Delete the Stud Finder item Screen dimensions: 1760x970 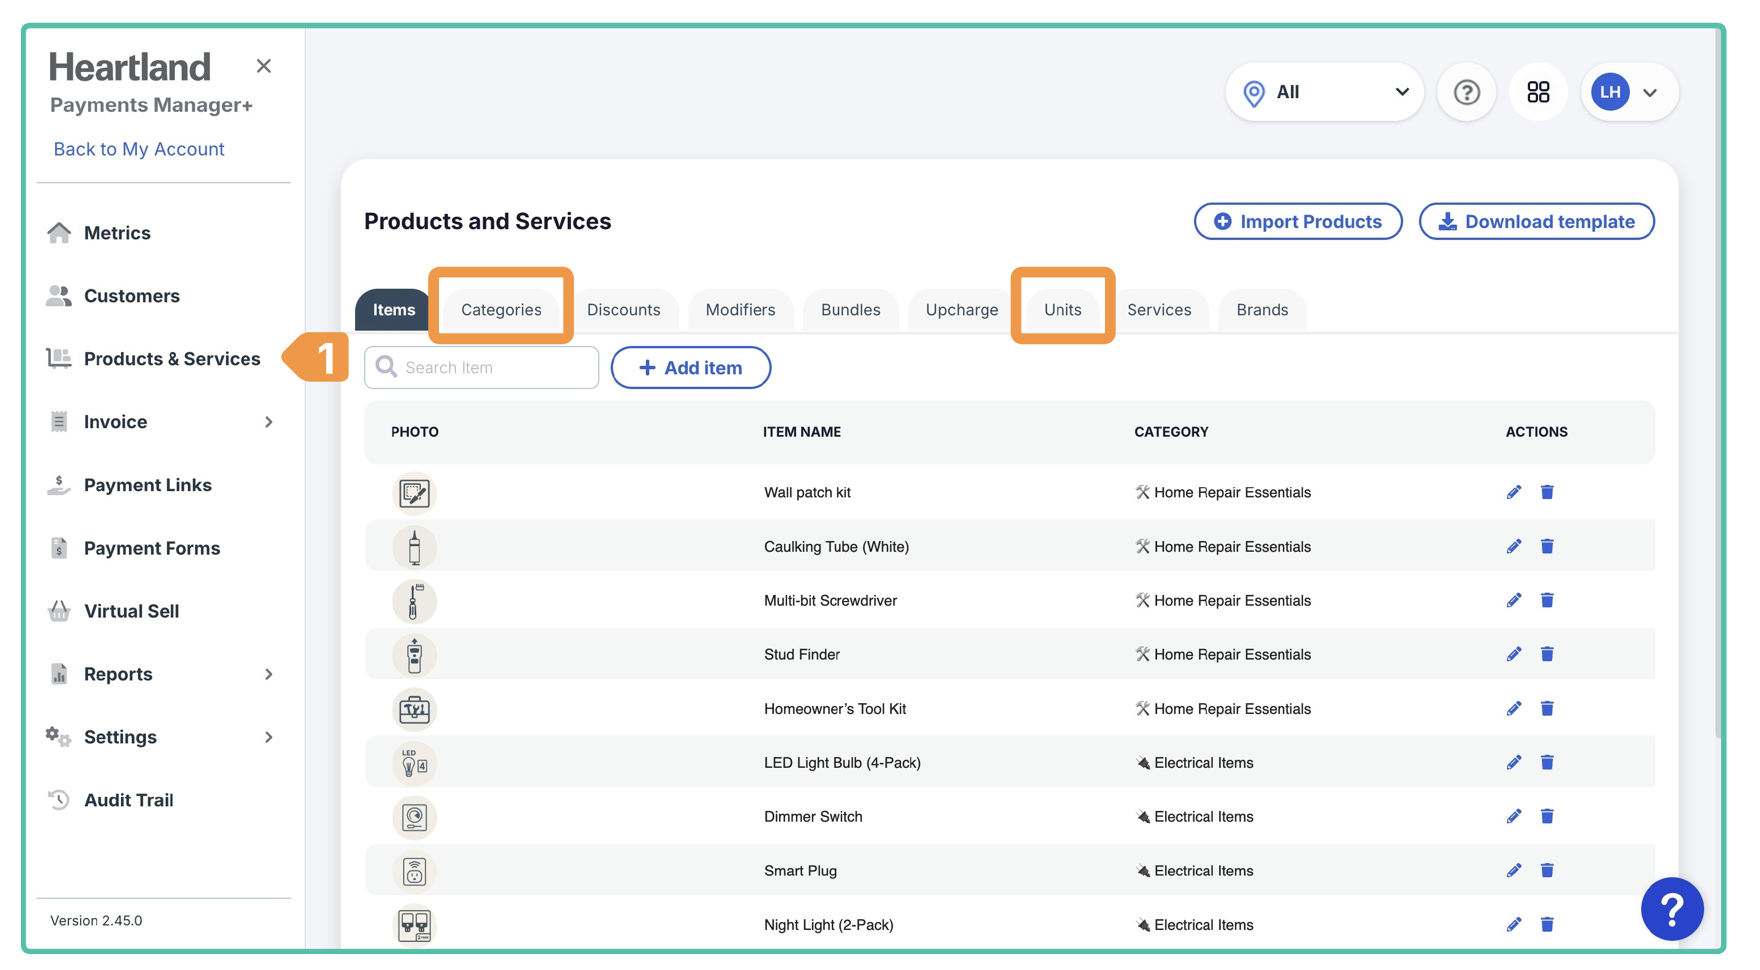1547,654
